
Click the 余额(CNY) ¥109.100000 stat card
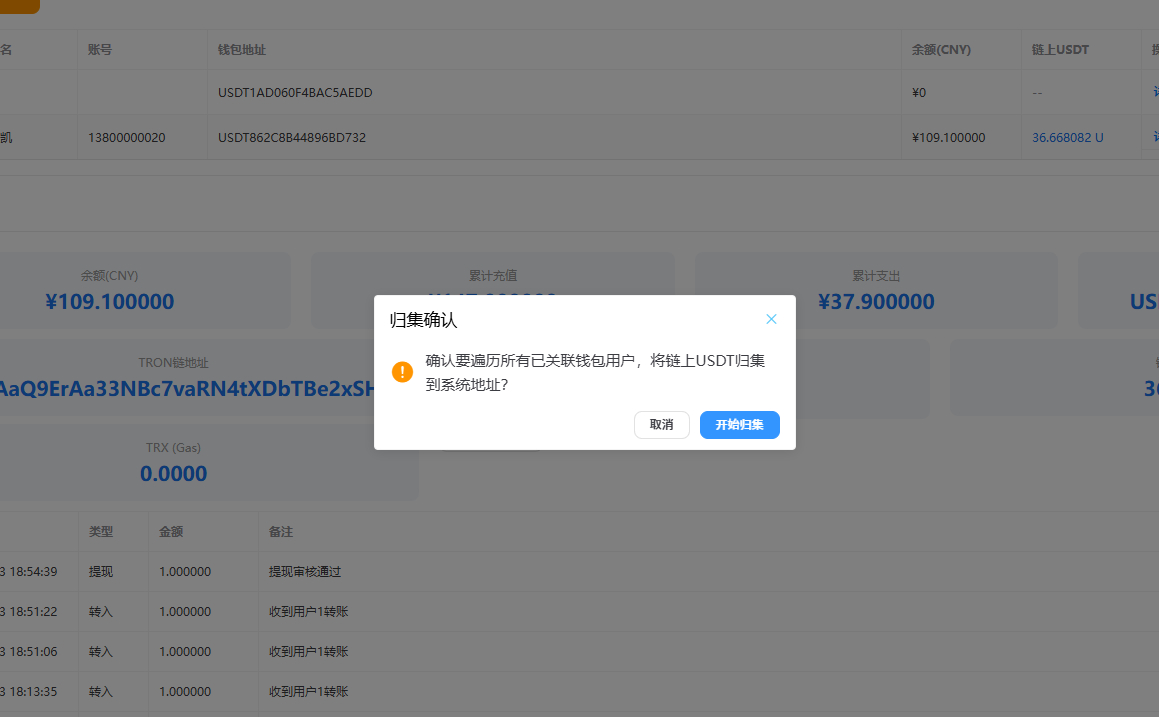tap(145, 290)
